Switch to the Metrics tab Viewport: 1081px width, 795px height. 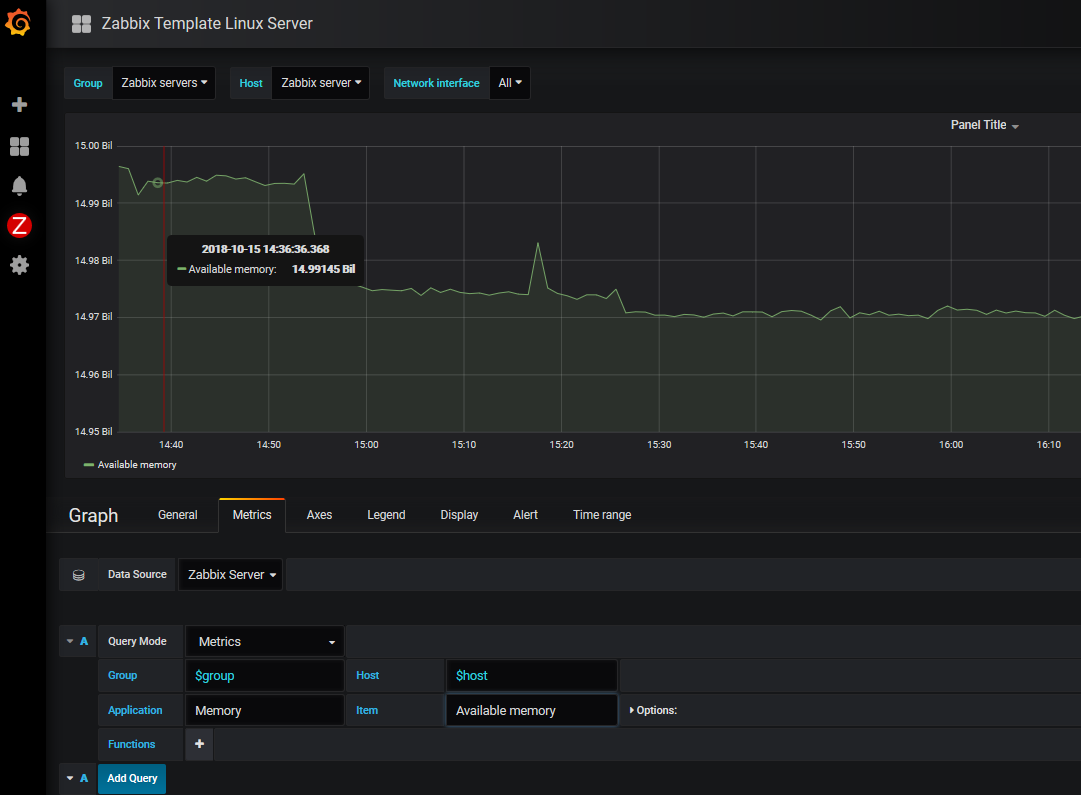coord(252,515)
